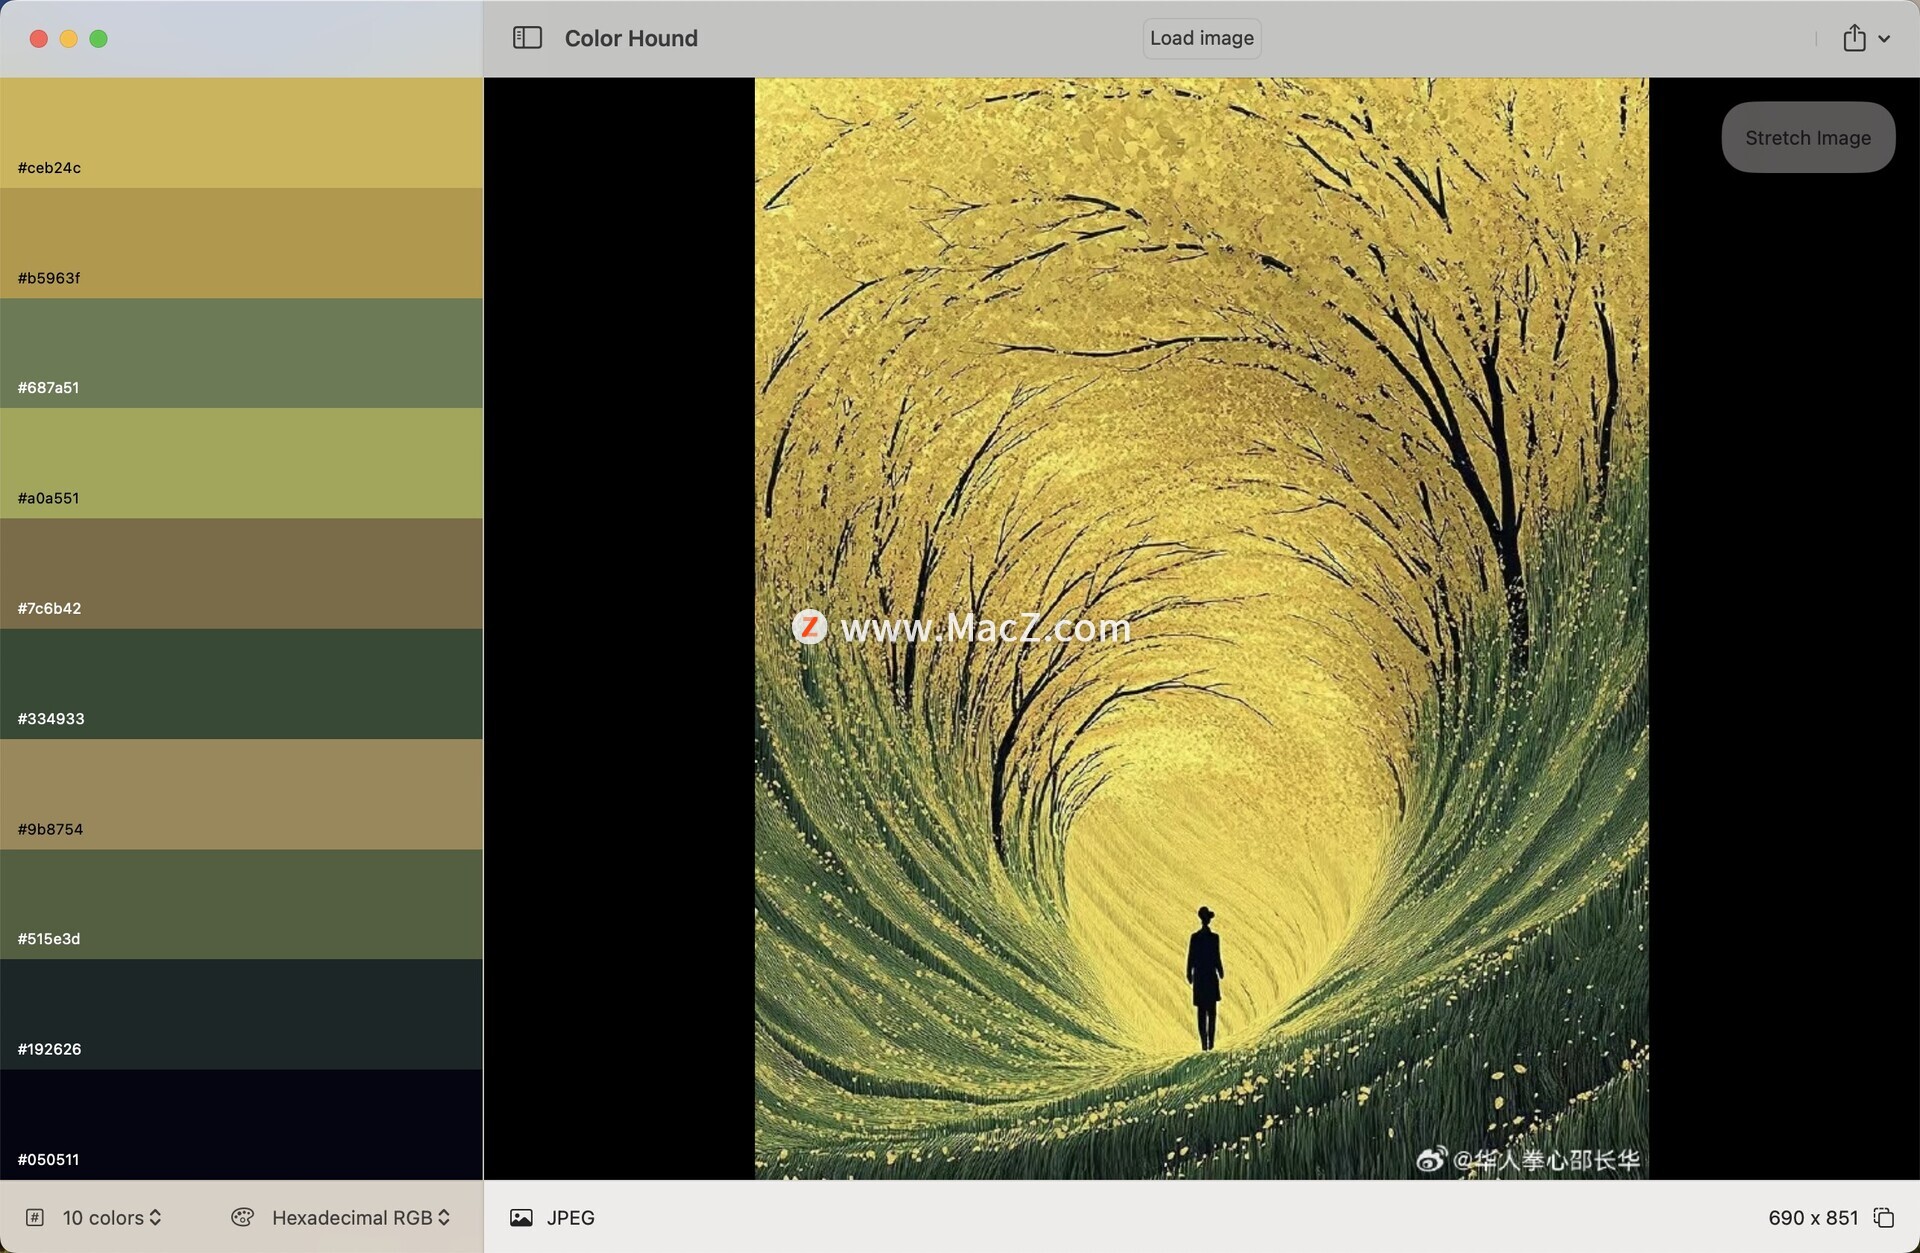Close the window with red button

click(39, 38)
